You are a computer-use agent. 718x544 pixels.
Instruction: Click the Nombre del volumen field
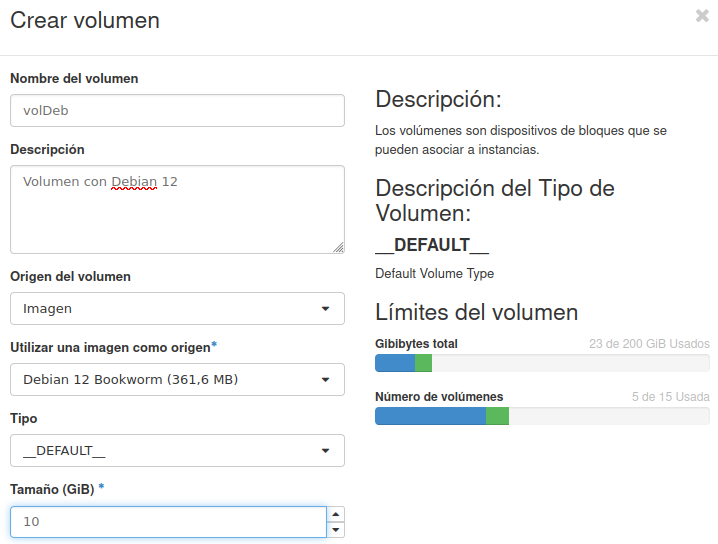177,110
